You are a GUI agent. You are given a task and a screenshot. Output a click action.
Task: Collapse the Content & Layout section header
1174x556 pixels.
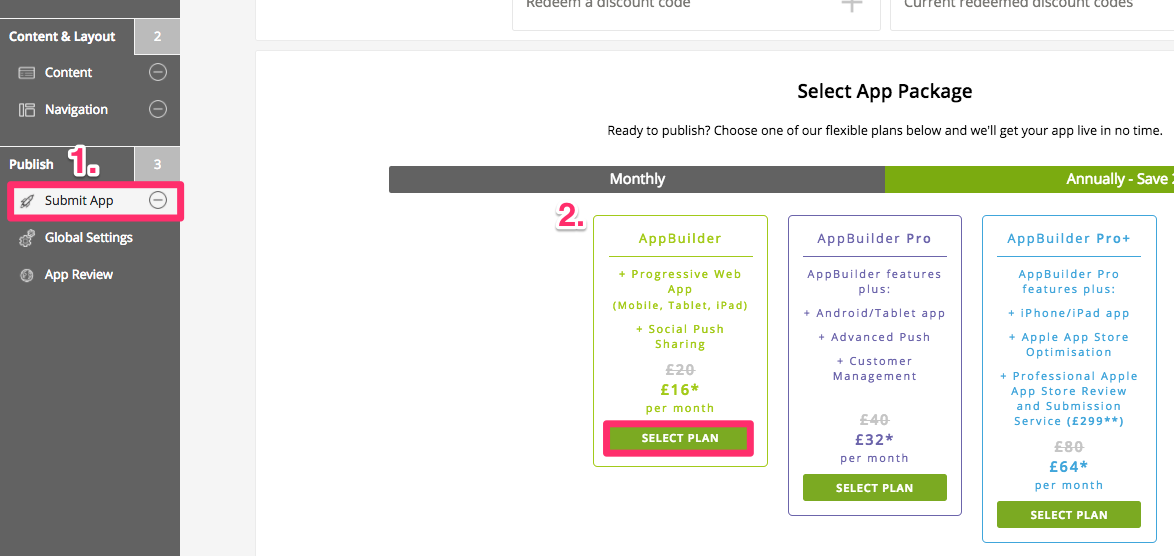click(x=67, y=37)
